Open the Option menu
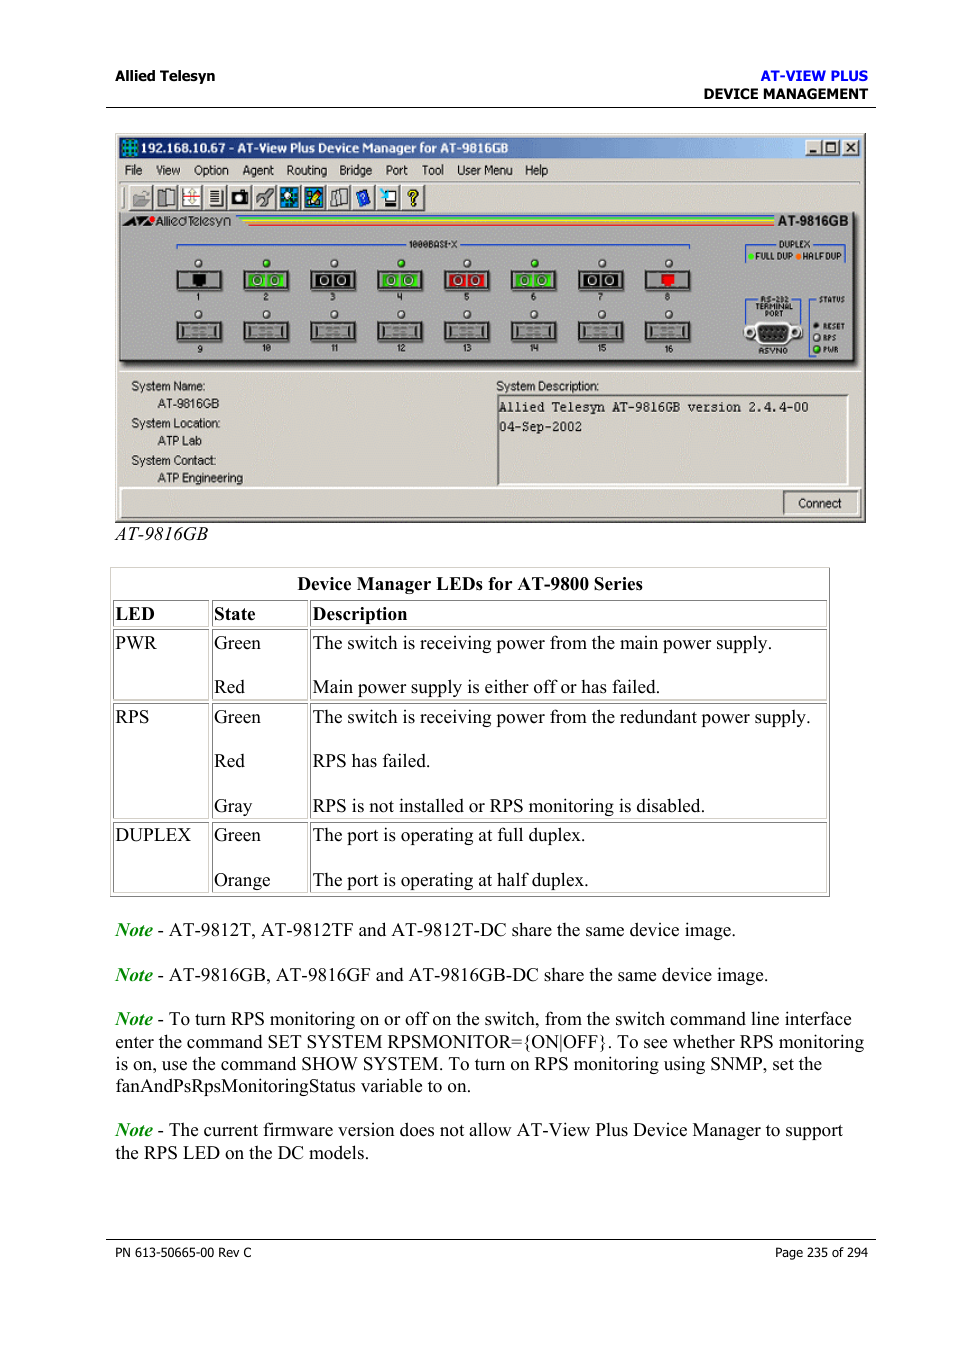Viewport: 954px width, 1351px height. pyautogui.click(x=211, y=171)
